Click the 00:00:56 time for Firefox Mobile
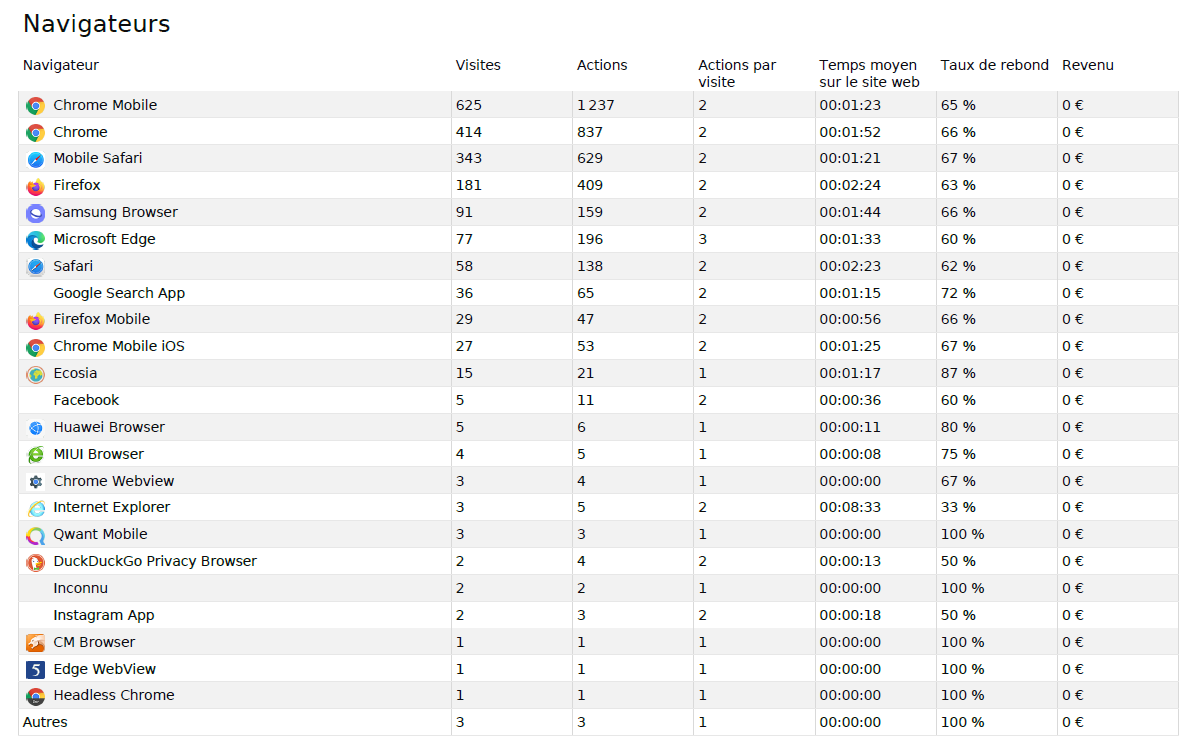 pyautogui.click(x=850, y=319)
